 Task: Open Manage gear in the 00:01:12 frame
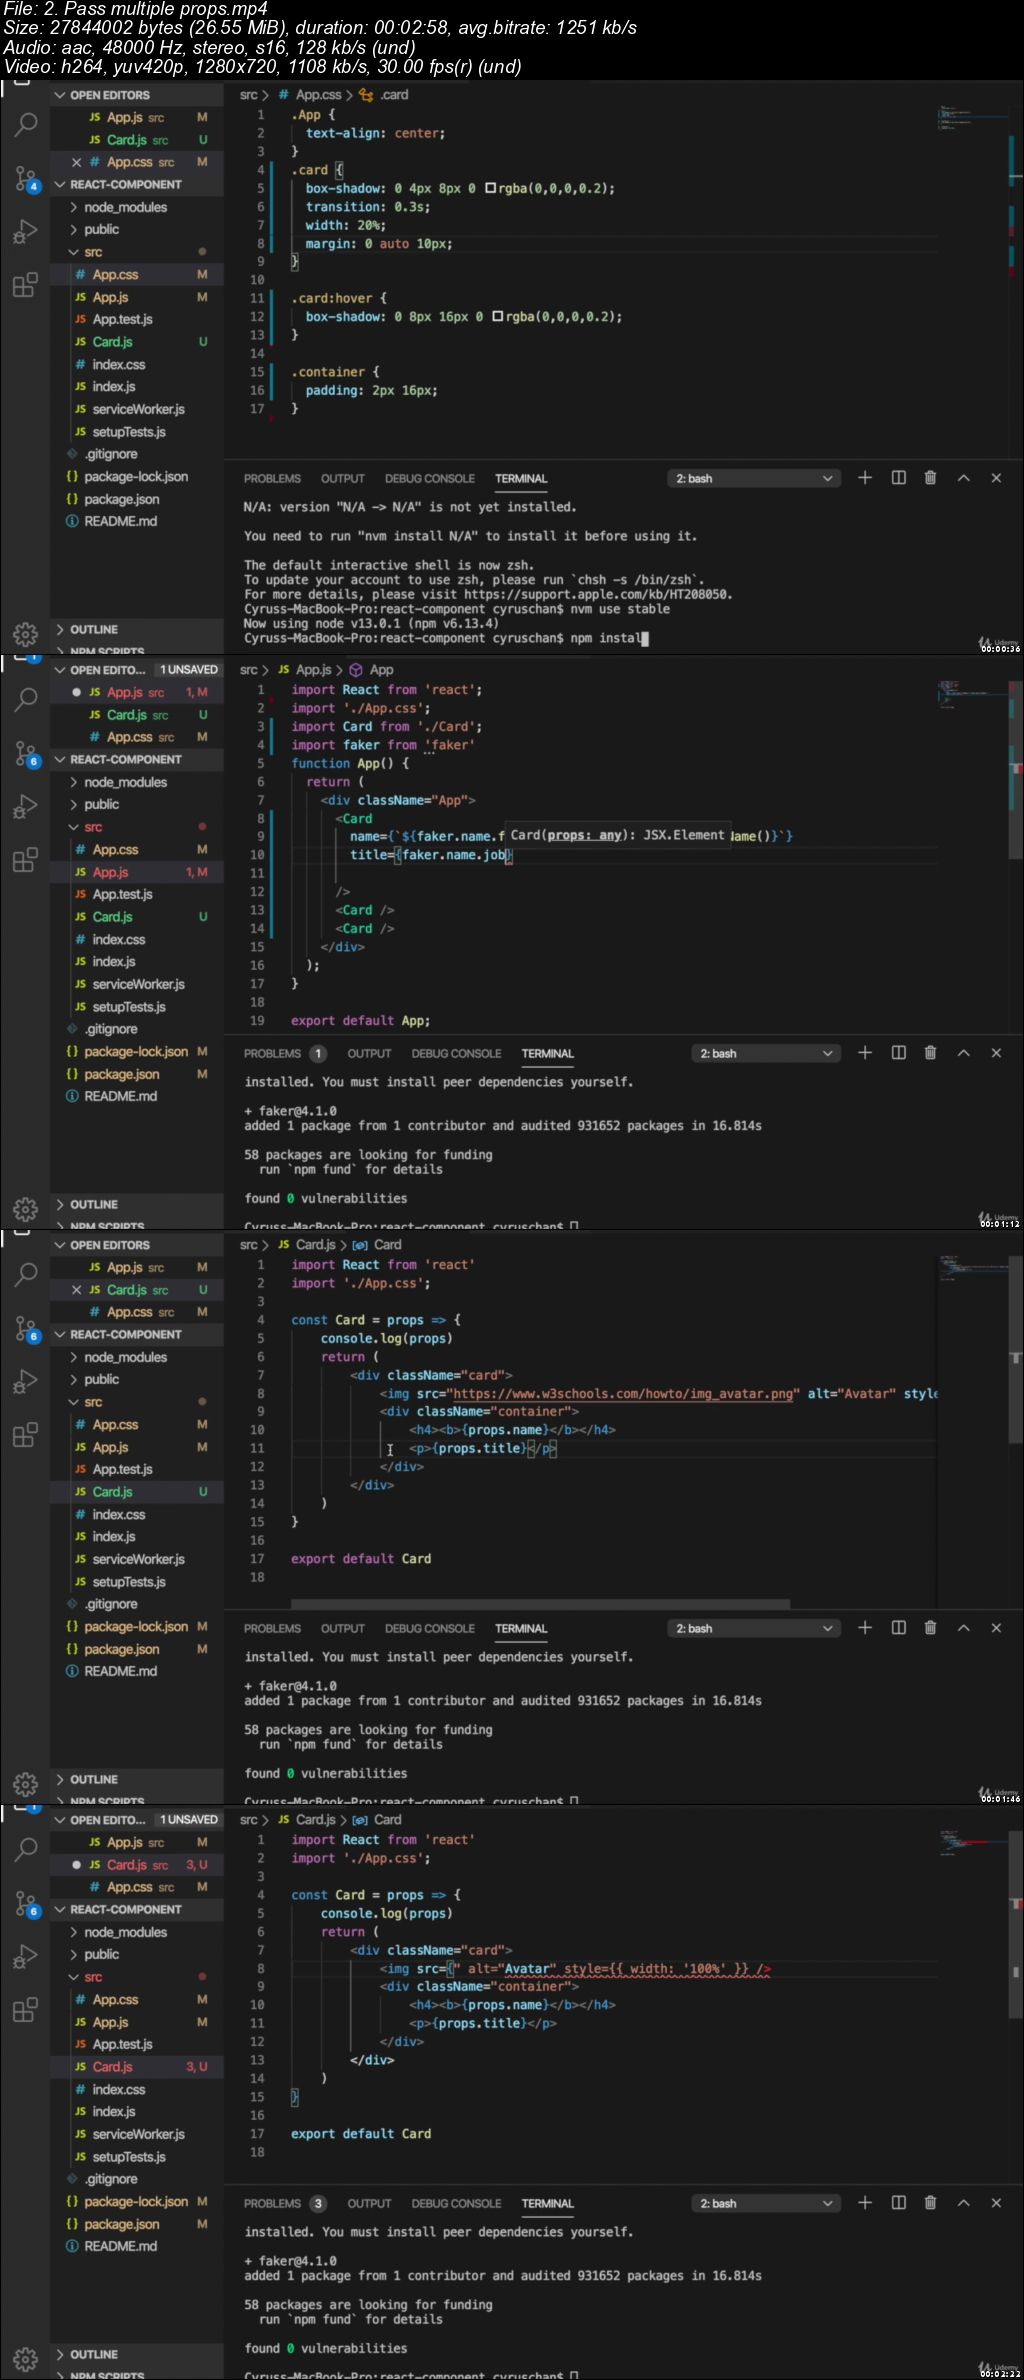(26, 1209)
